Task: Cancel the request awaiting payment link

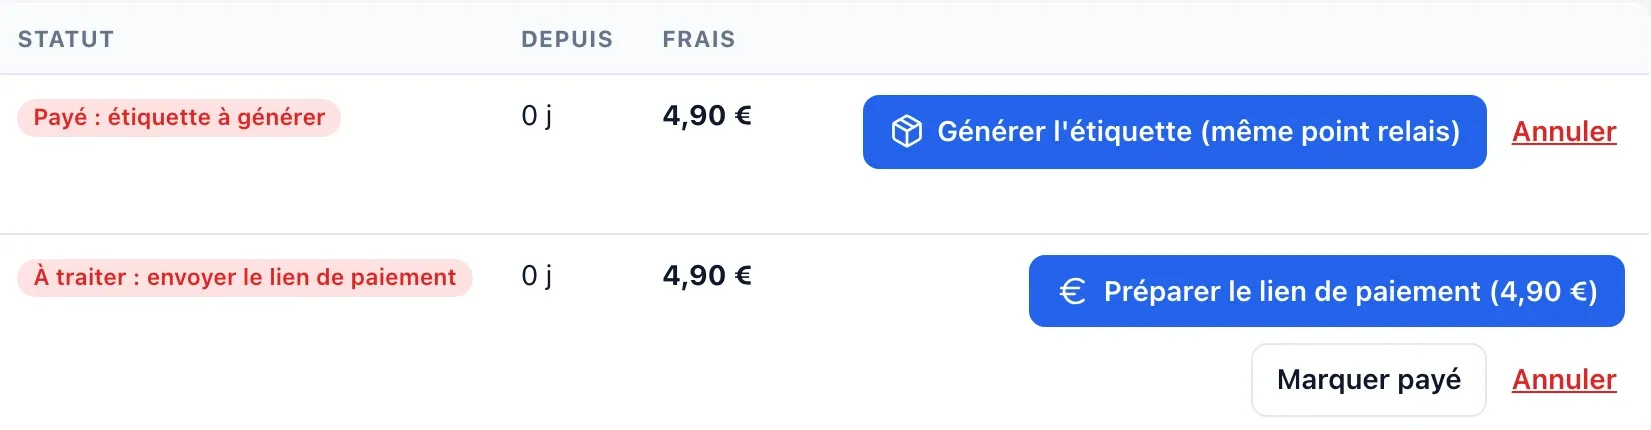Action: pyautogui.click(x=1564, y=380)
